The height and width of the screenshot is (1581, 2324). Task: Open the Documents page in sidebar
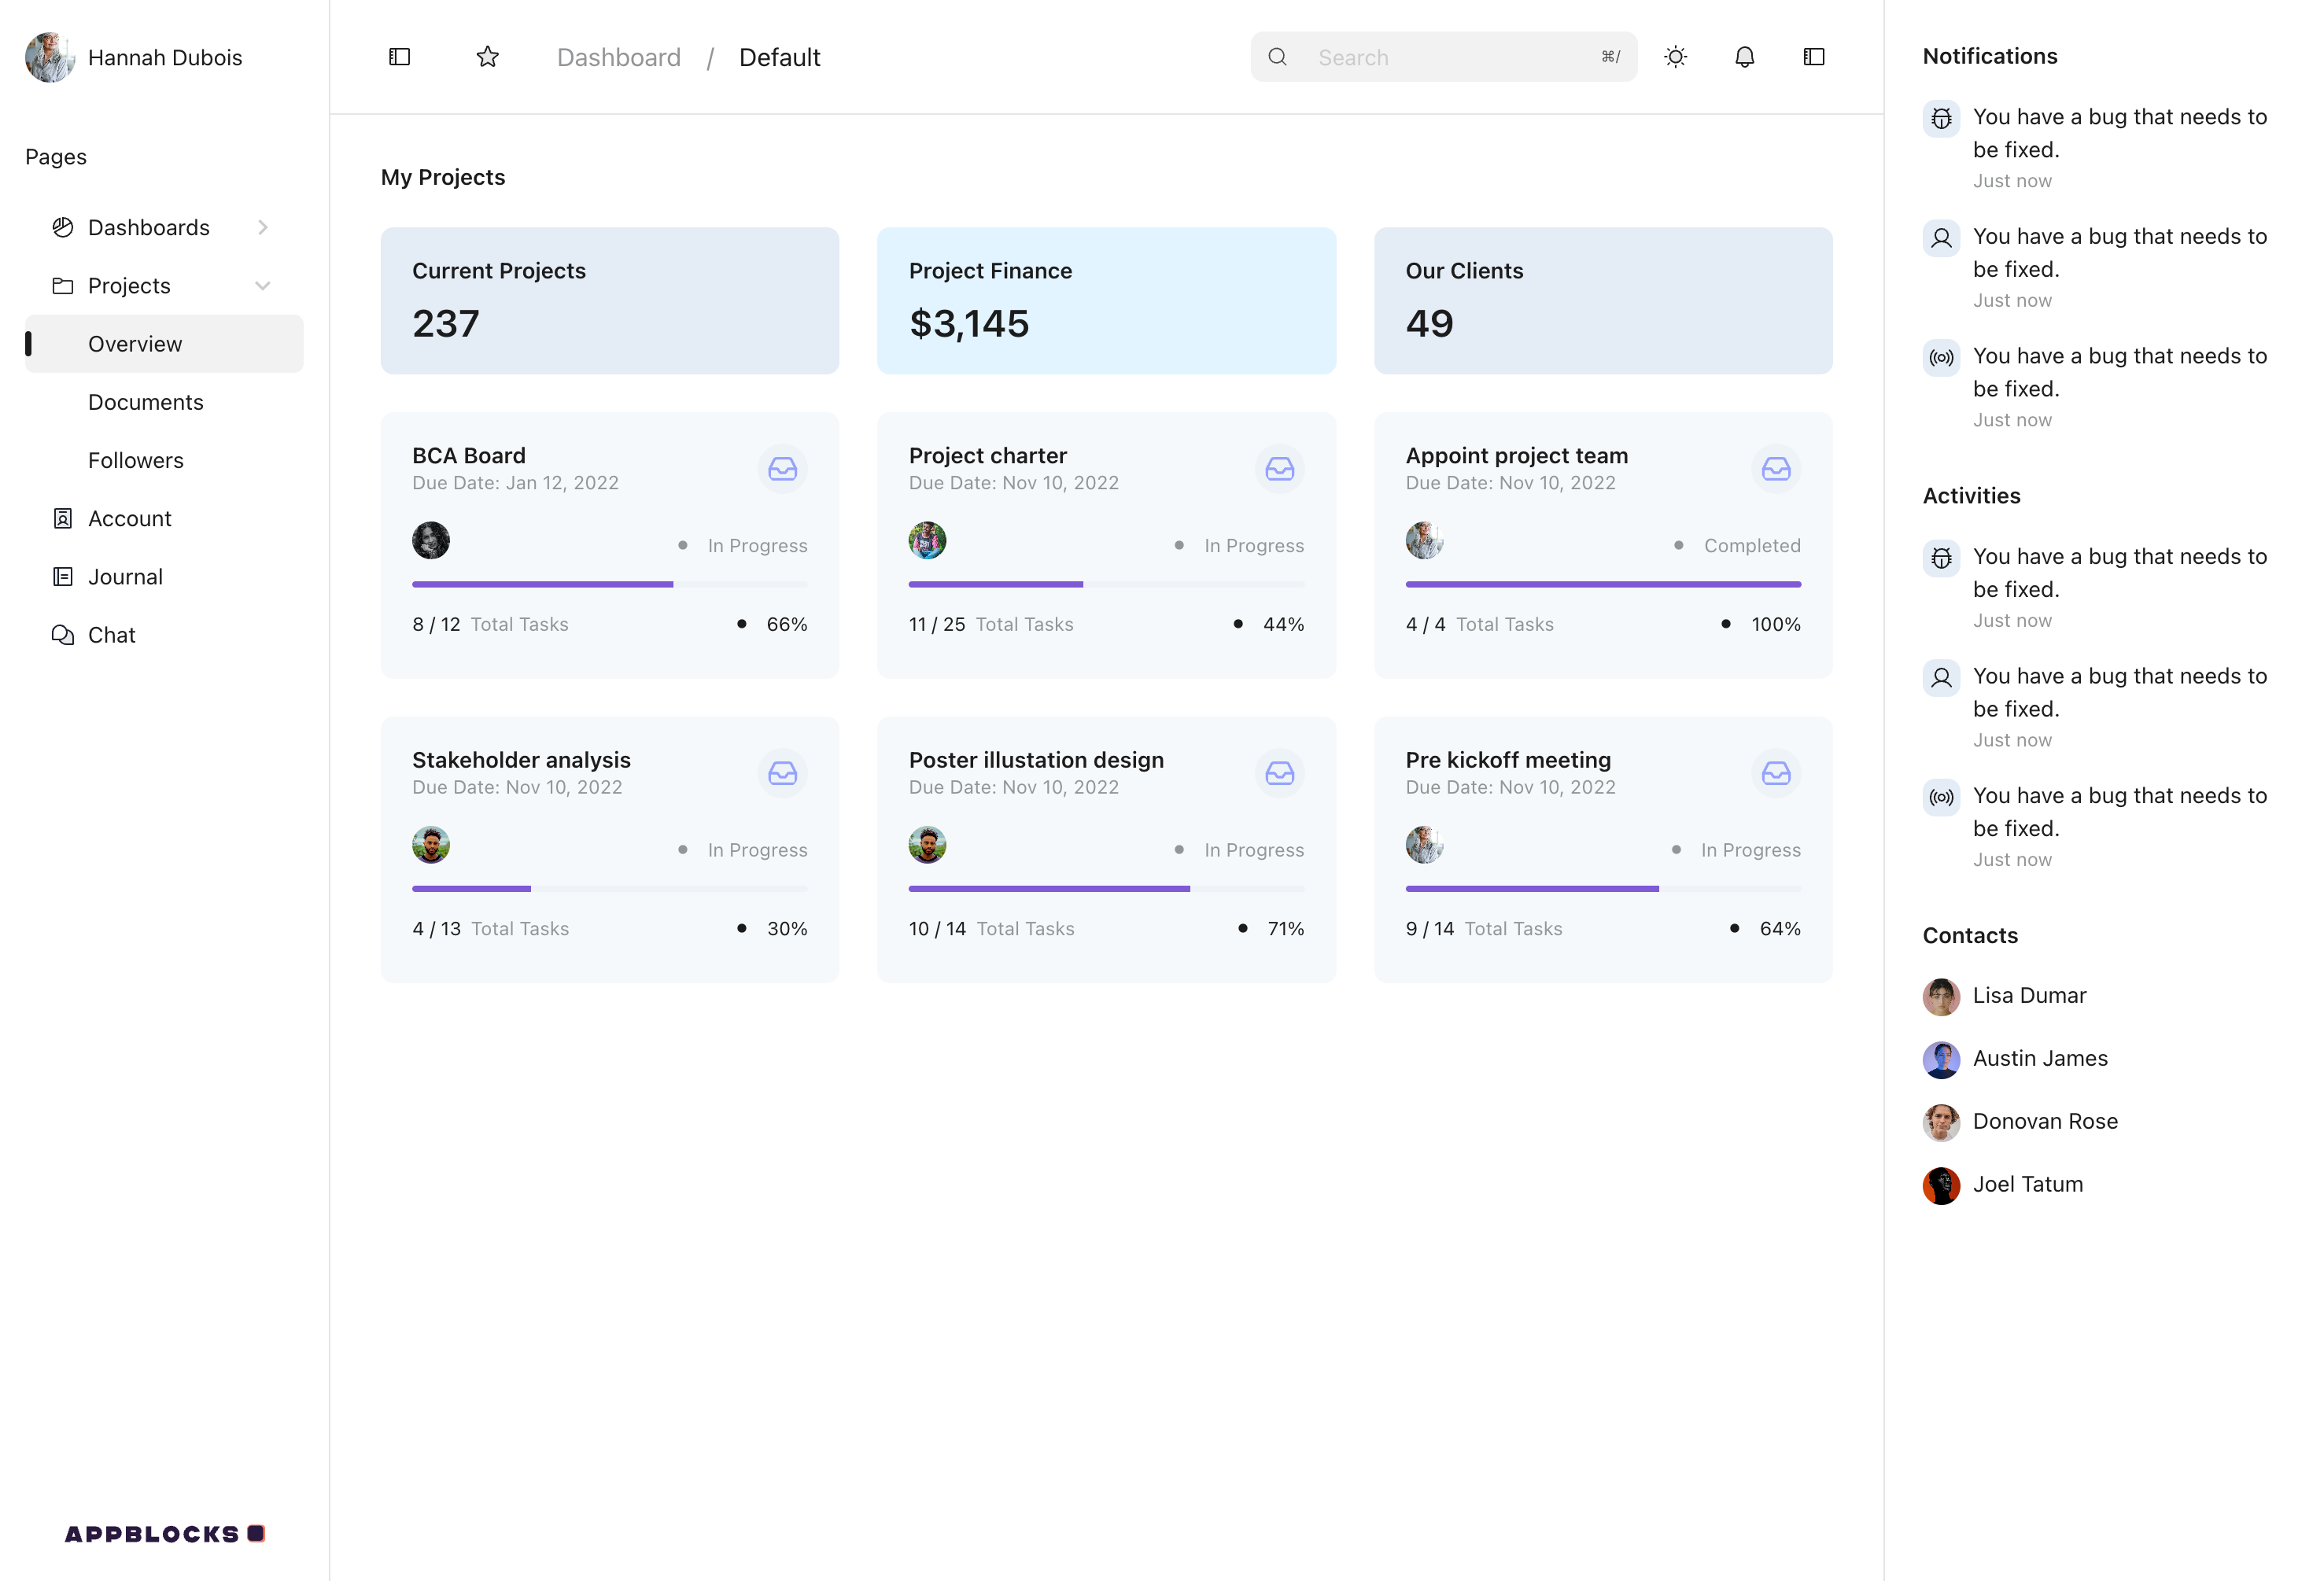[146, 402]
